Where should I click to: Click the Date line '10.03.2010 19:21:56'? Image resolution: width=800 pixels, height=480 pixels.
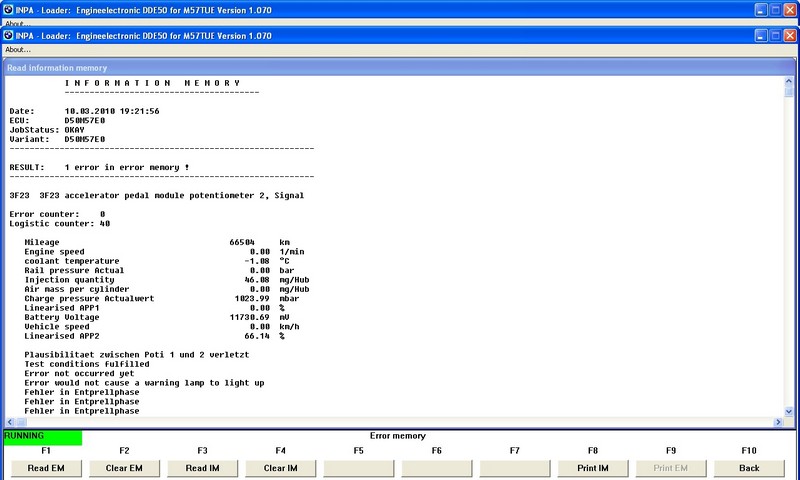(84, 111)
